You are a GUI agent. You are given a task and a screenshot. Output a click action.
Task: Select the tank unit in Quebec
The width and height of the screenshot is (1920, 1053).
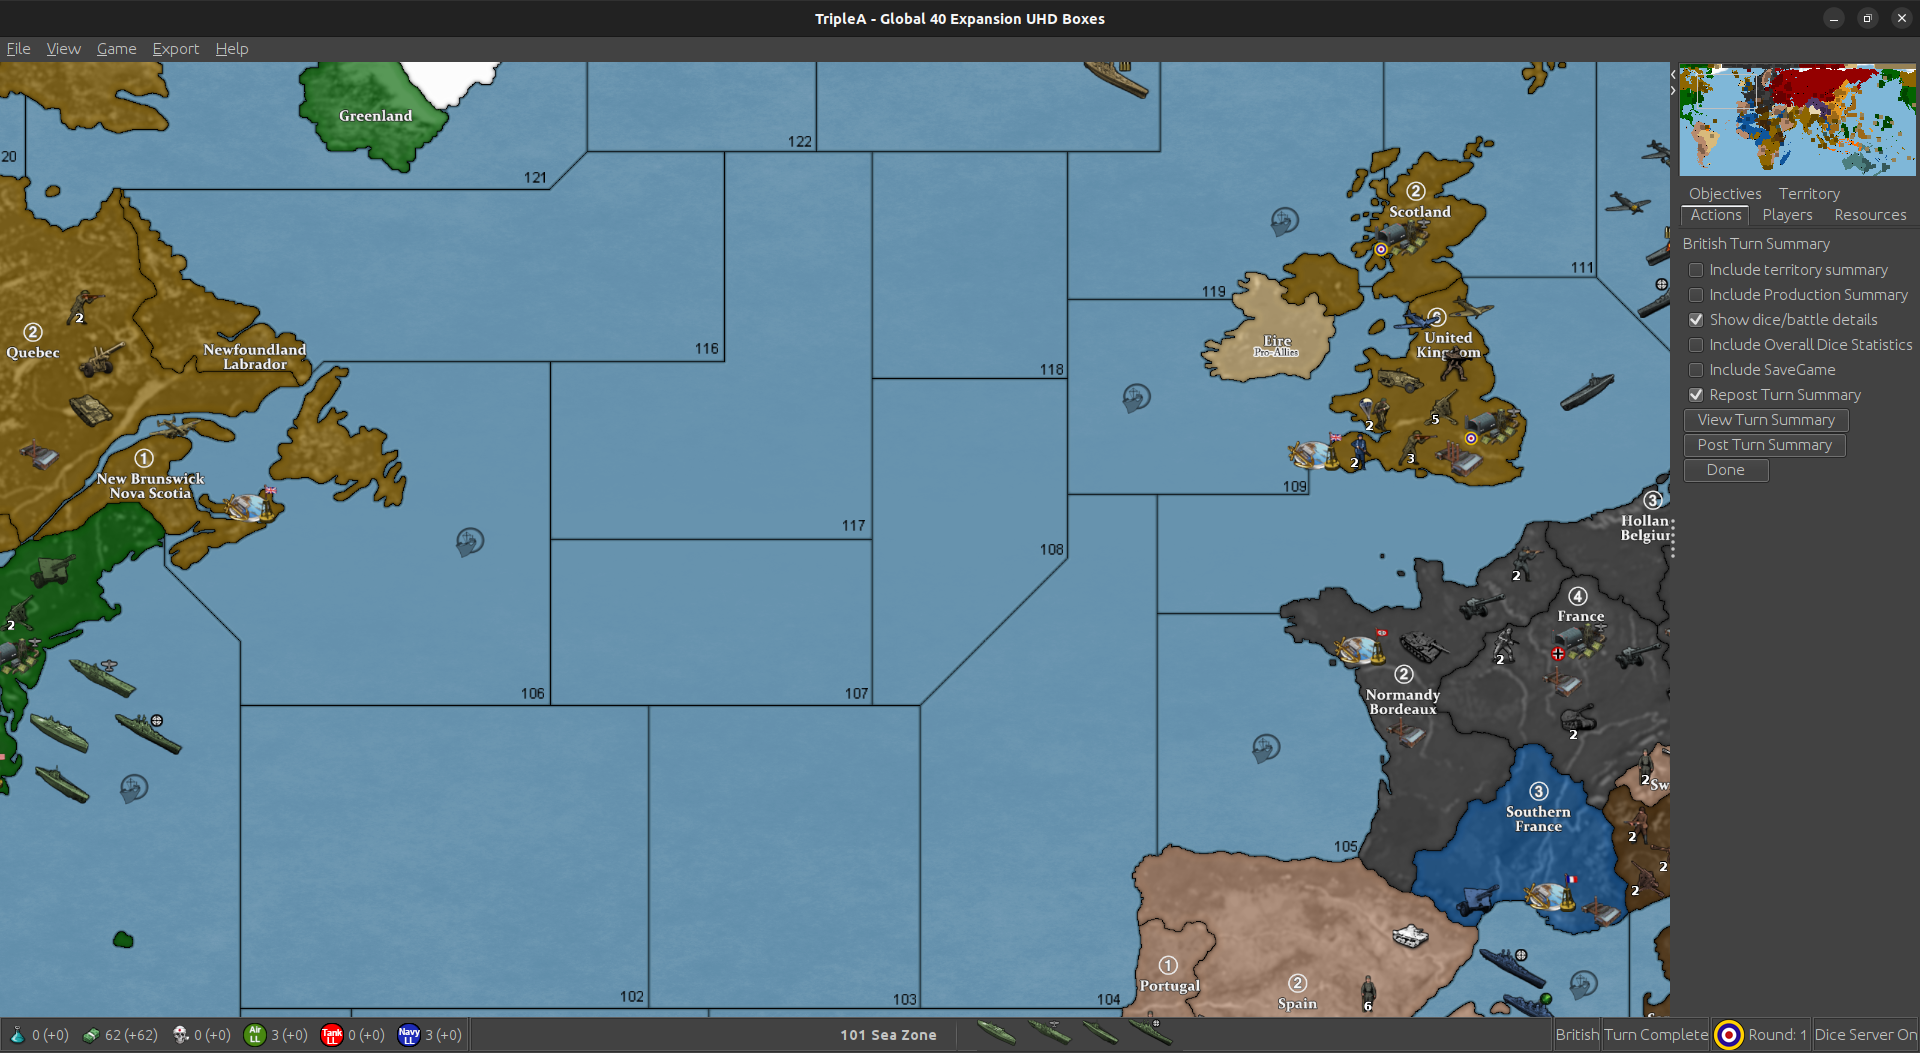click(91, 409)
